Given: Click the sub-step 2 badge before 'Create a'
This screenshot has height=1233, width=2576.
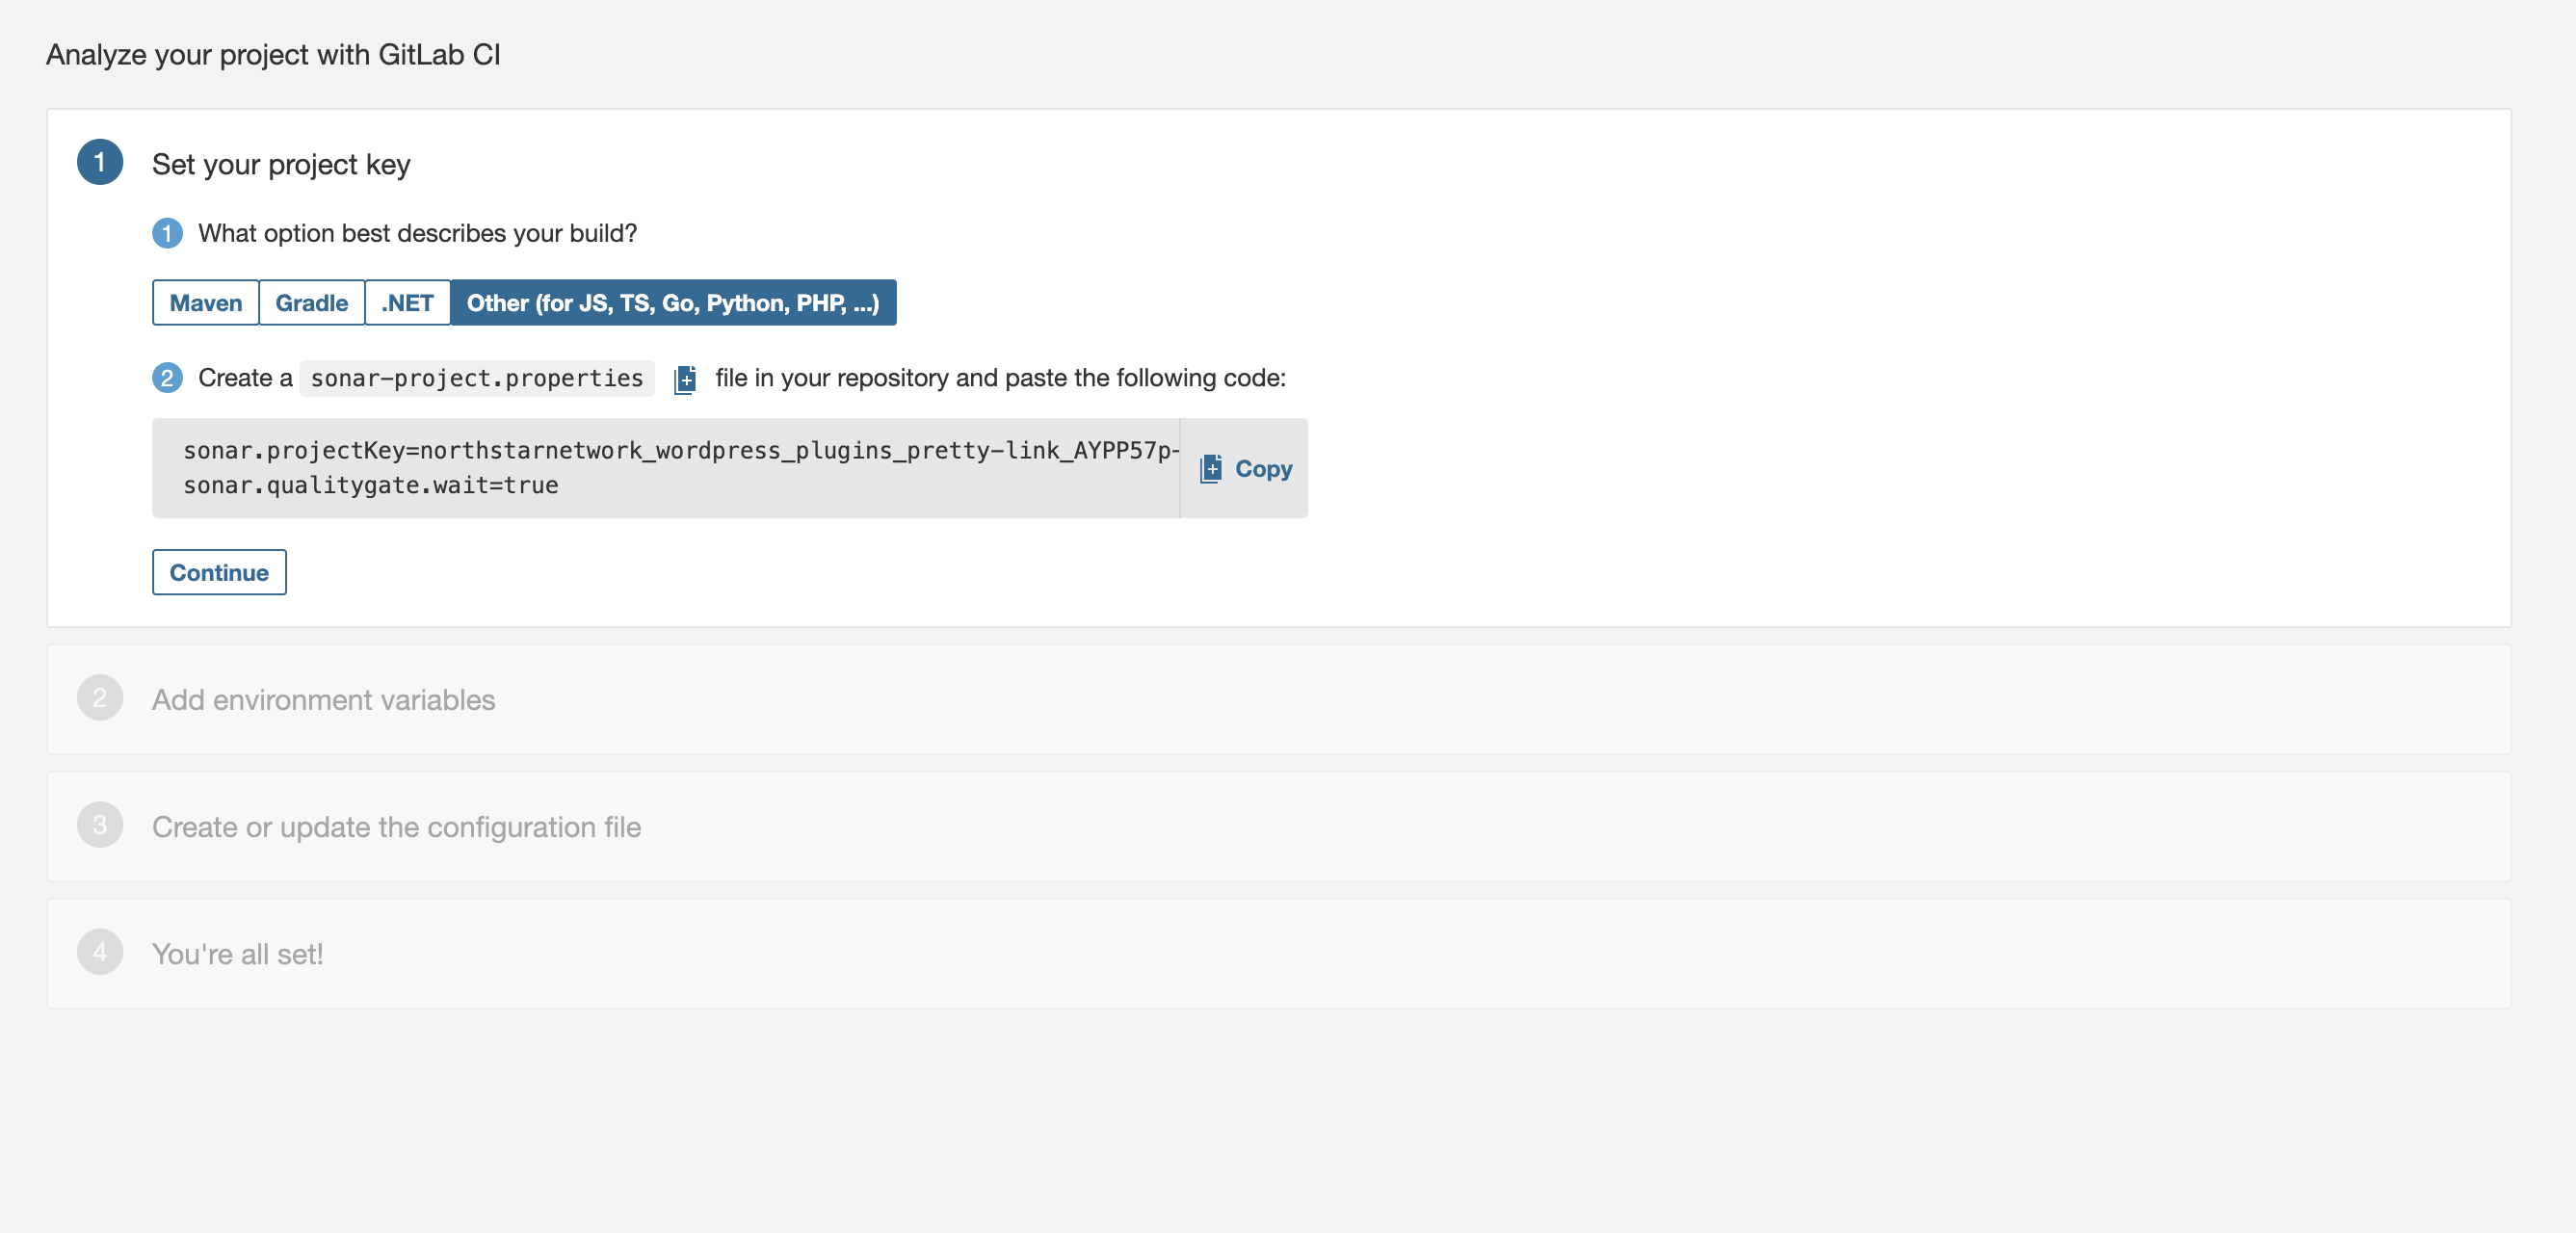Looking at the screenshot, I should 167,378.
